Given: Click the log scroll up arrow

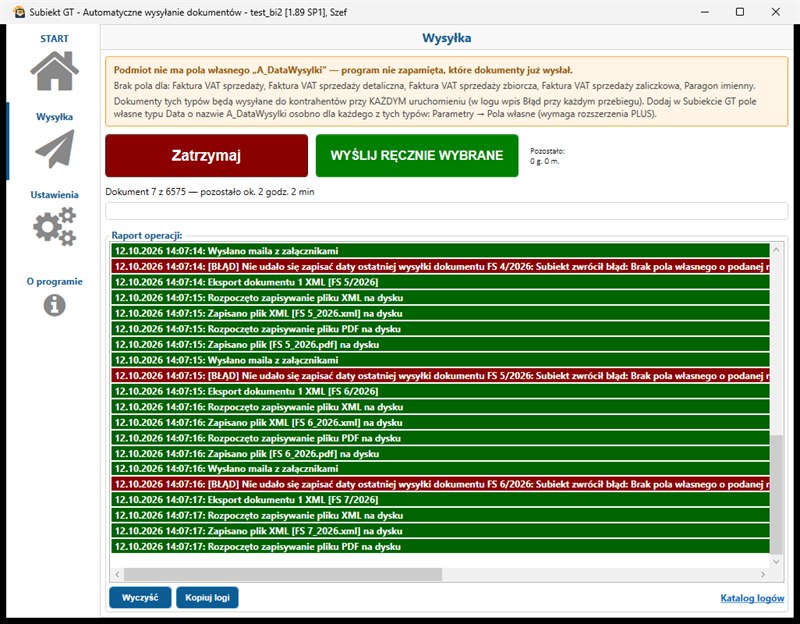Looking at the screenshot, I should tap(776, 250).
